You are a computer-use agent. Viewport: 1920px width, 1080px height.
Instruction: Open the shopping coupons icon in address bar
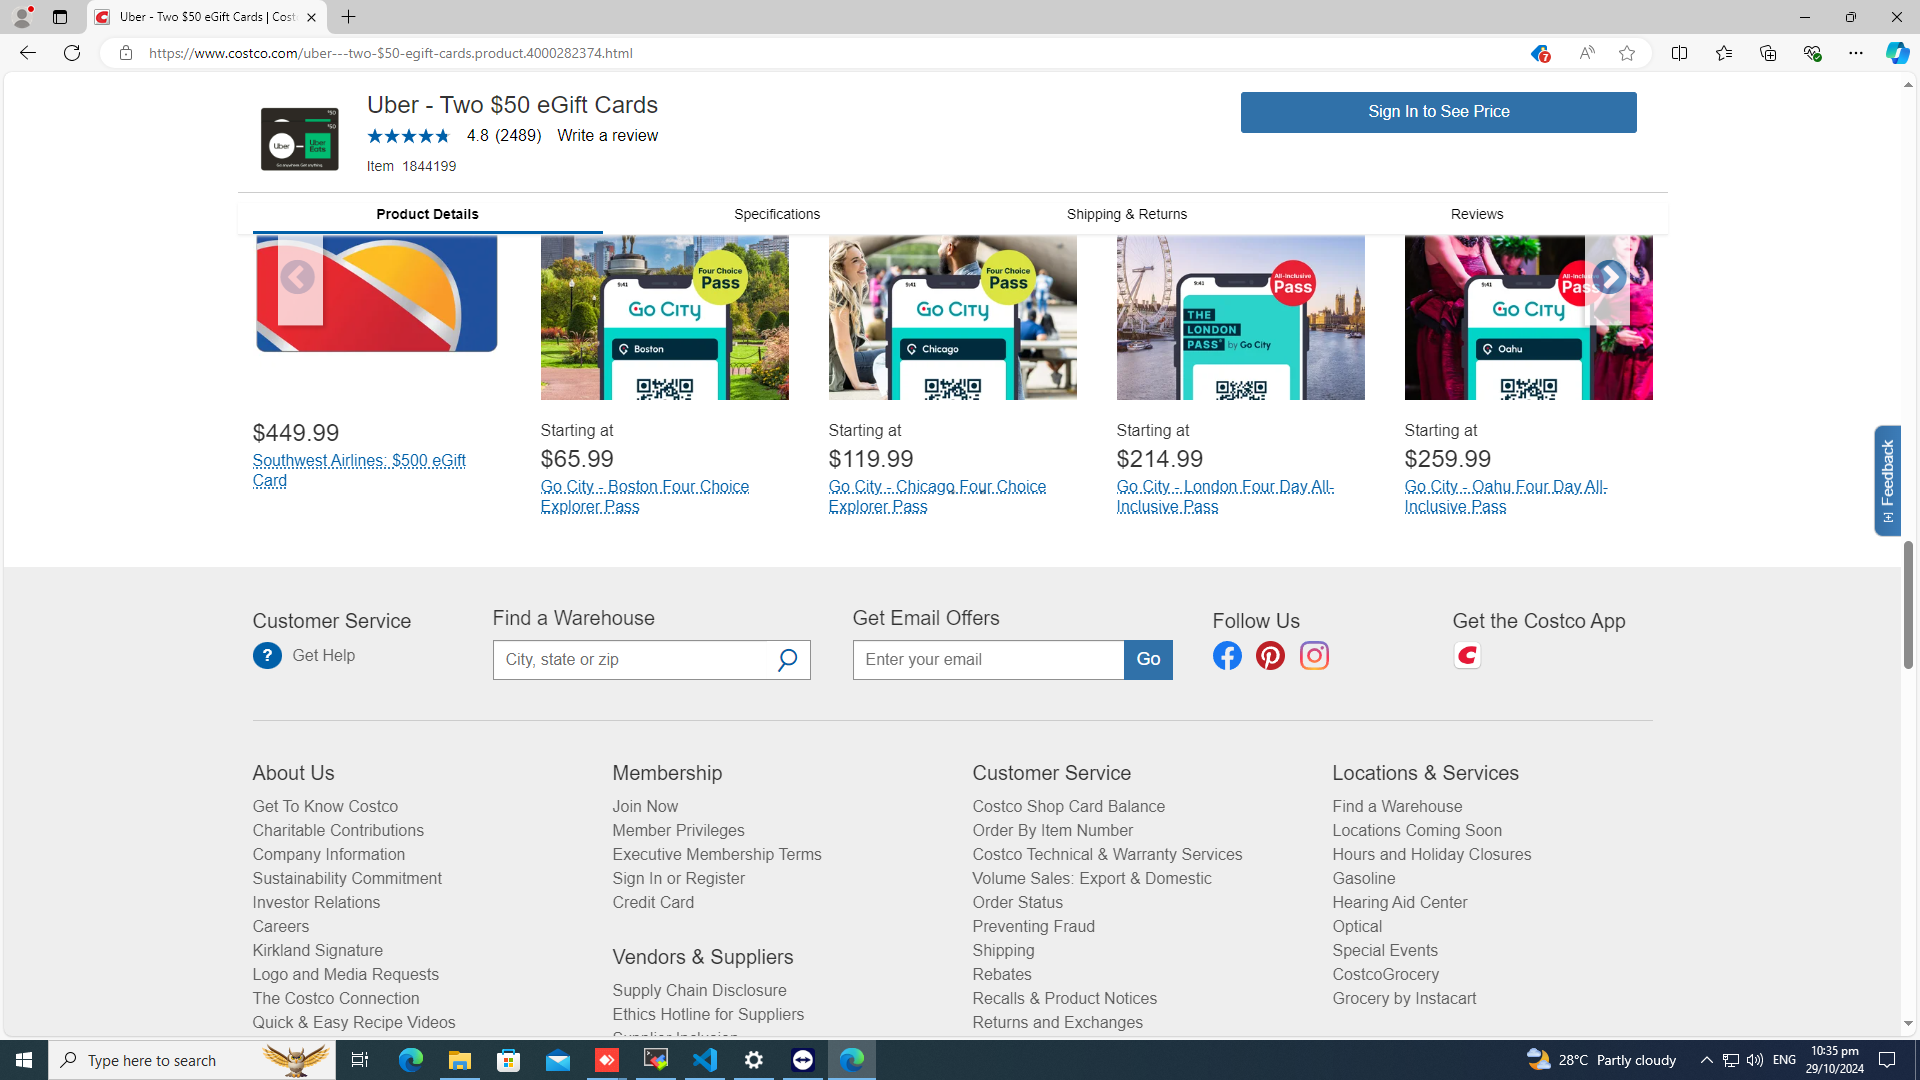point(1539,54)
